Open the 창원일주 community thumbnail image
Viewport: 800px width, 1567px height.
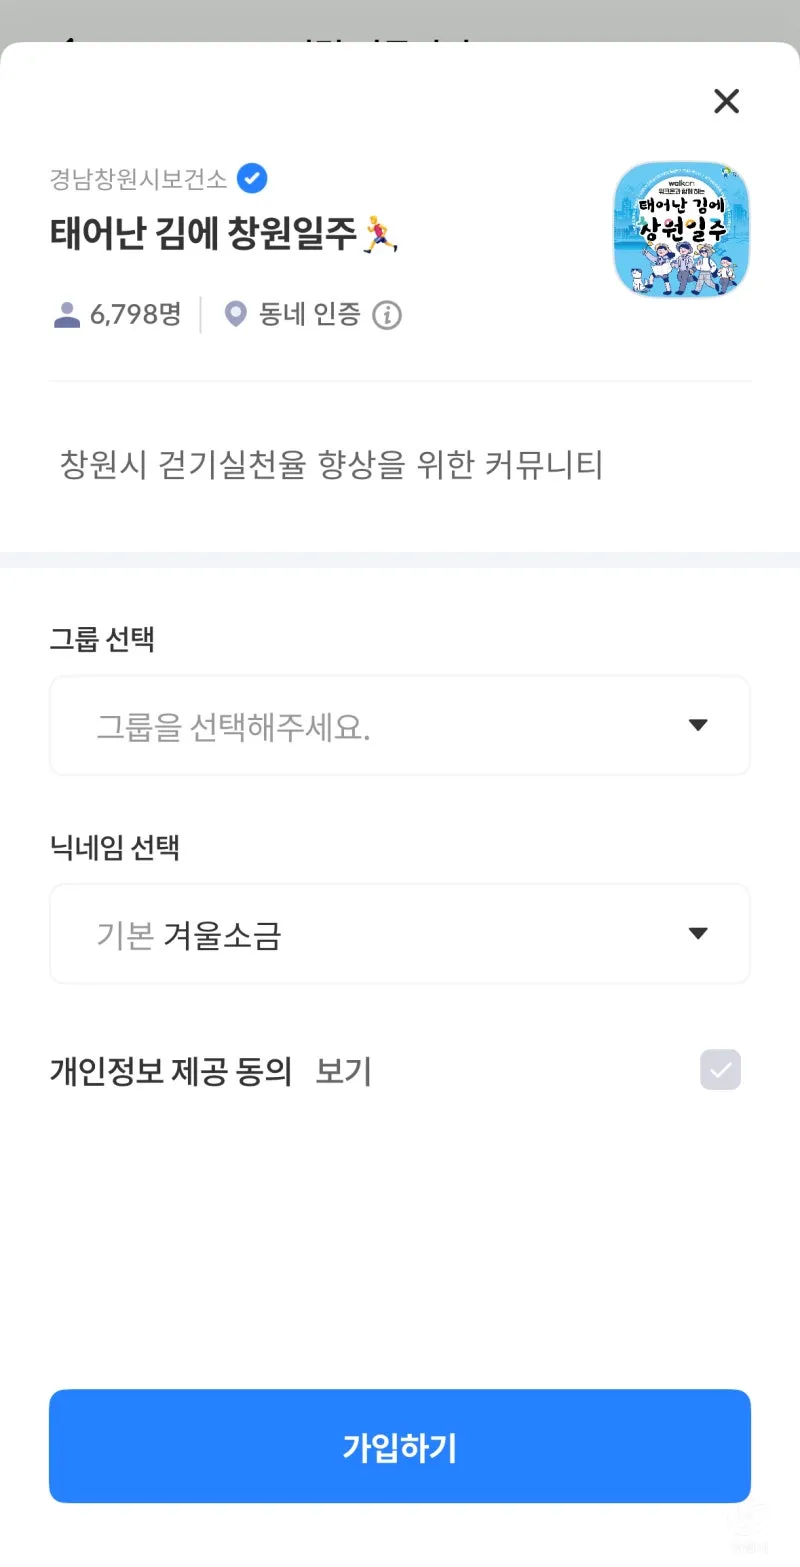point(681,230)
